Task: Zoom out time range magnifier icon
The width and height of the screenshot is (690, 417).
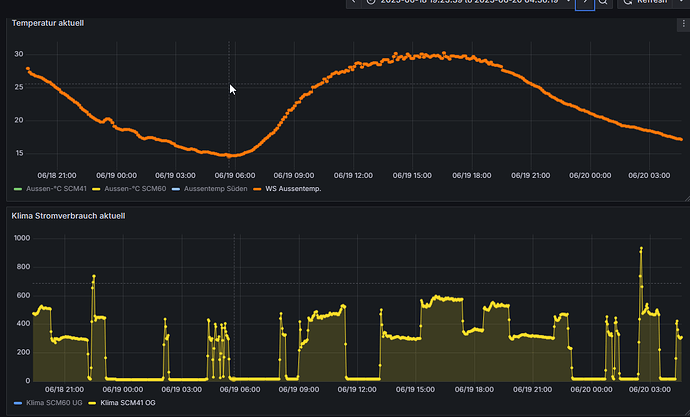Action: point(604,3)
